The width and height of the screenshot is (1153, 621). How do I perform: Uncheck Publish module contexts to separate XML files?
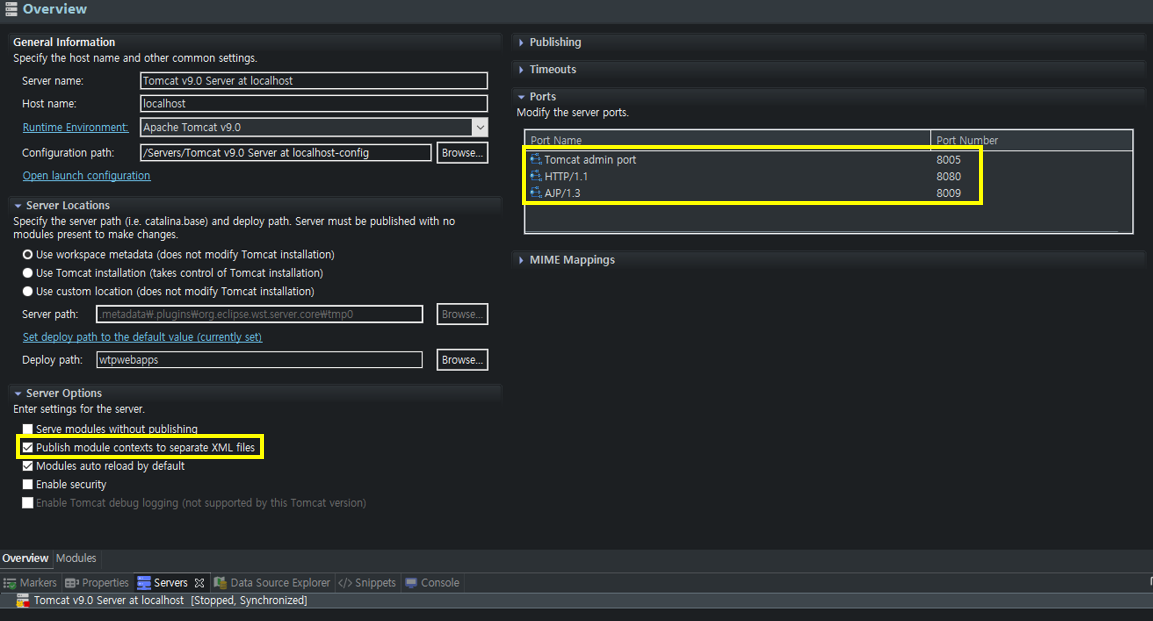coord(27,448)
